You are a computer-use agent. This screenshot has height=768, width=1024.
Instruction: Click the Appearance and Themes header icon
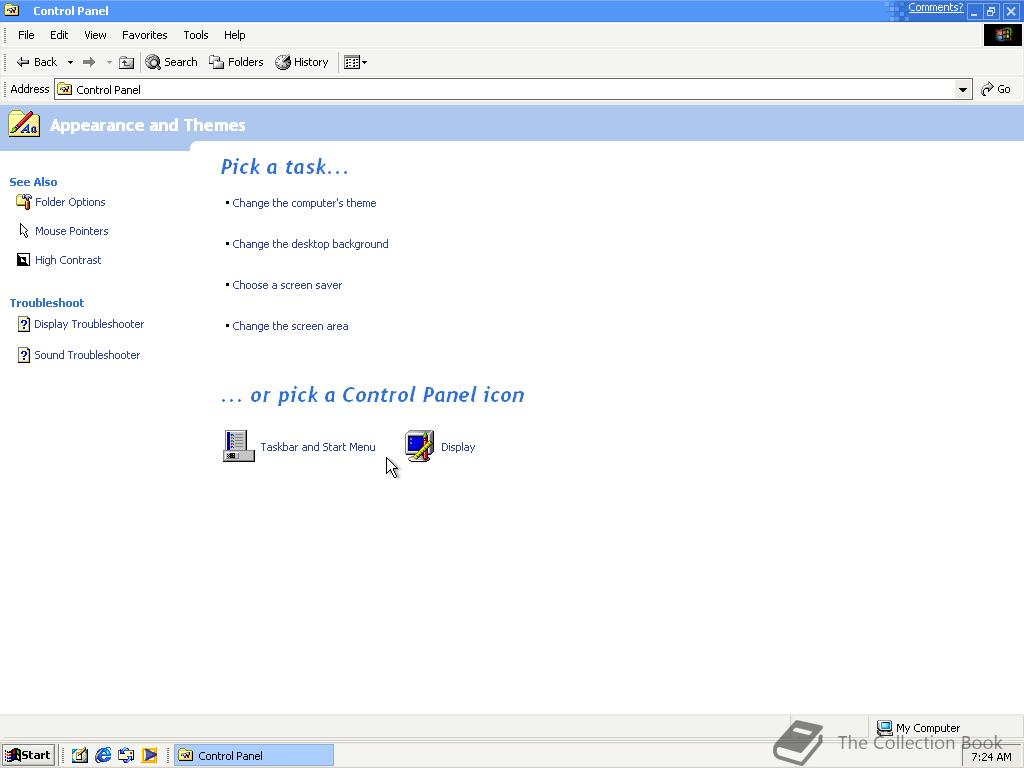[x=24, y=123]
